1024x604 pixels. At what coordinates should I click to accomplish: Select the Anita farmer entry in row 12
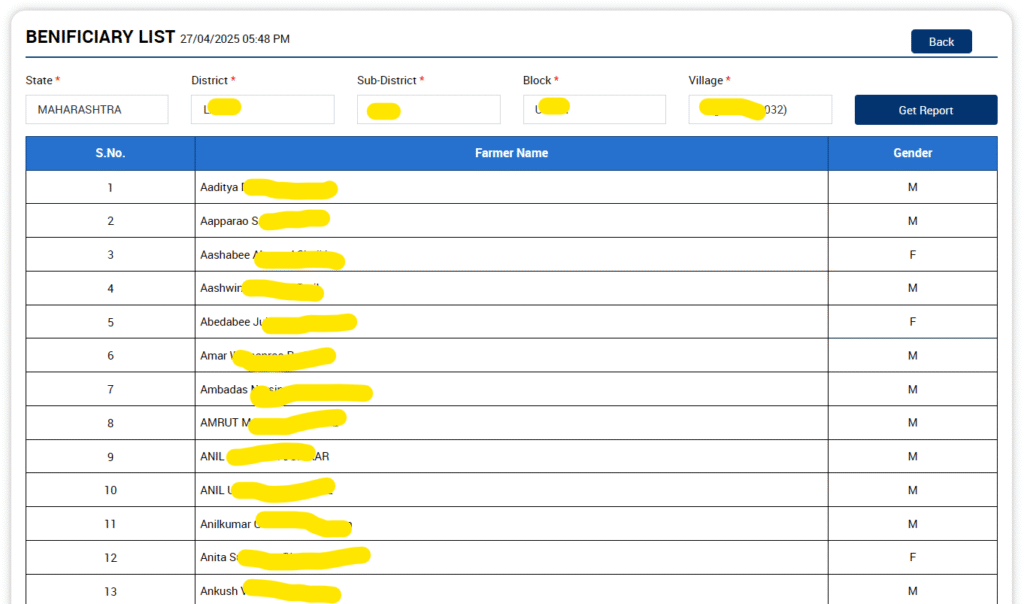(x=285, y=558)
